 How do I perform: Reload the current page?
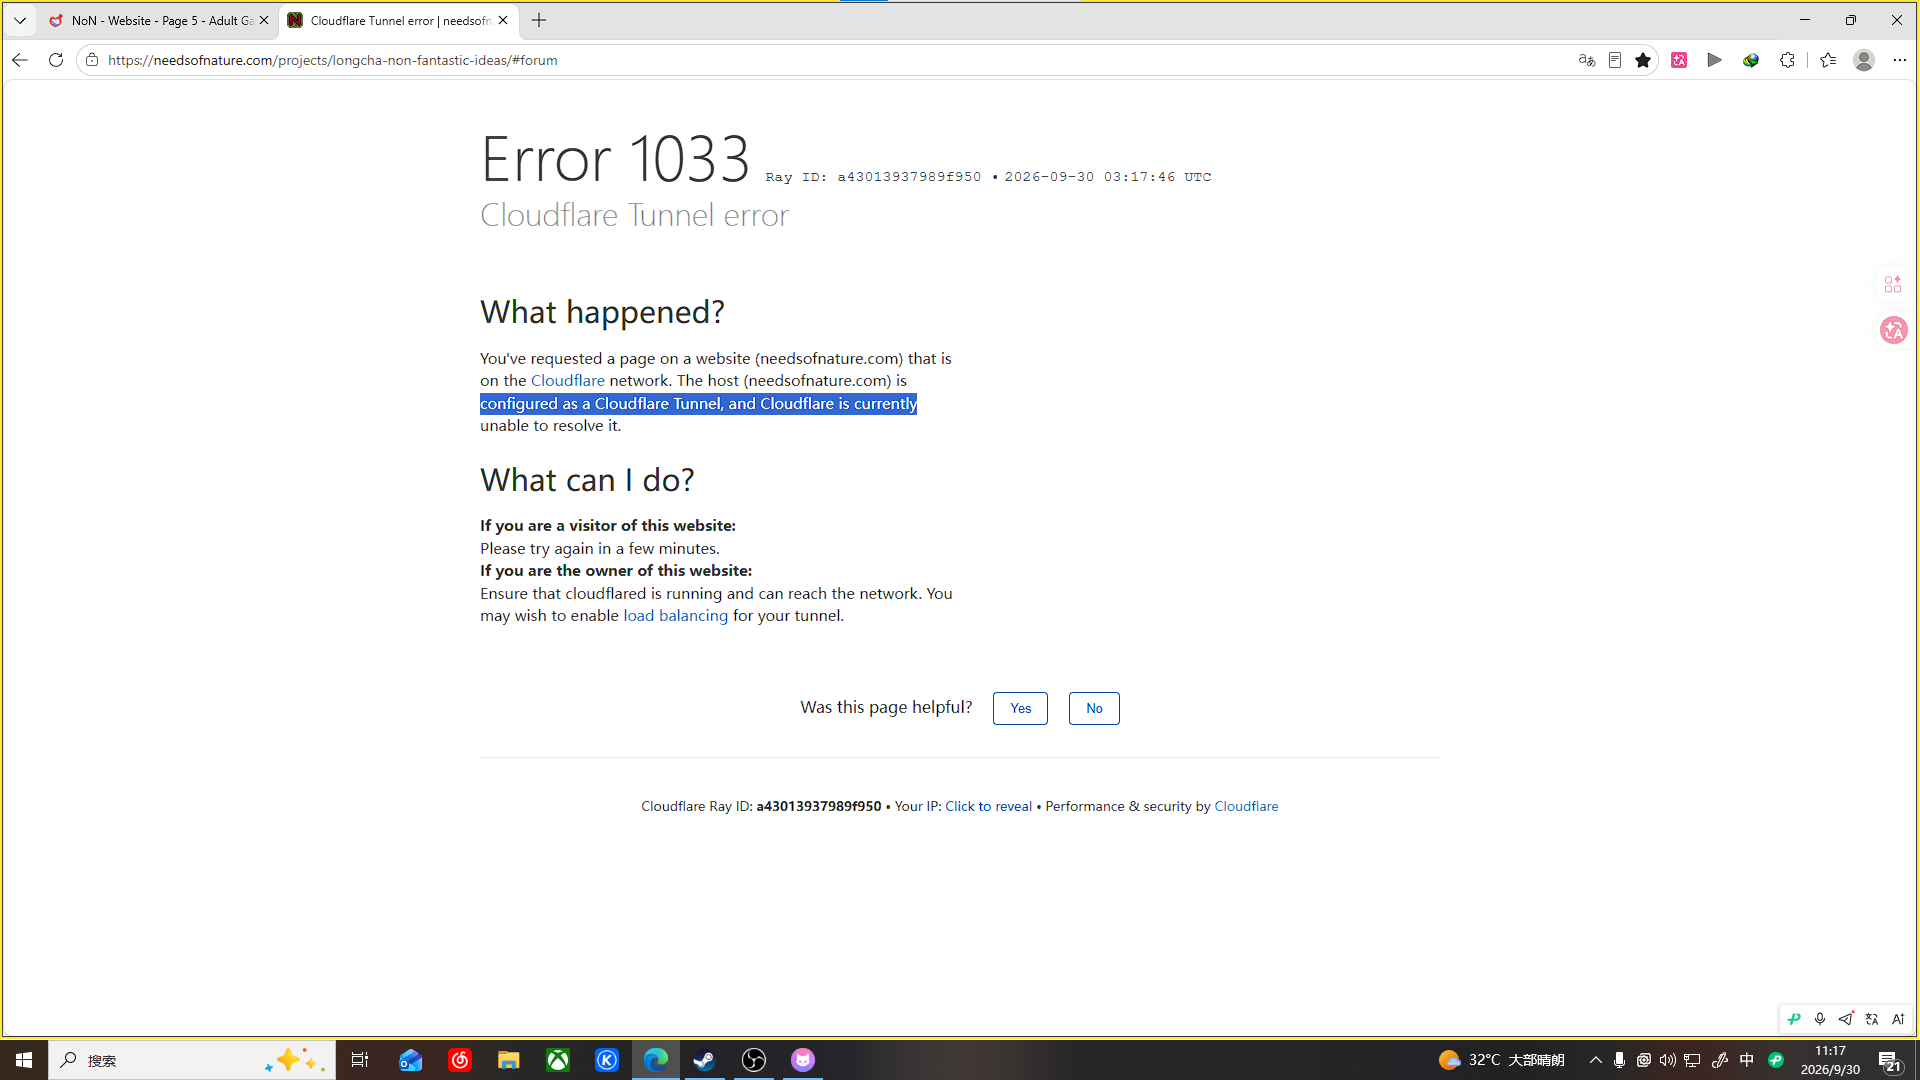56,60
